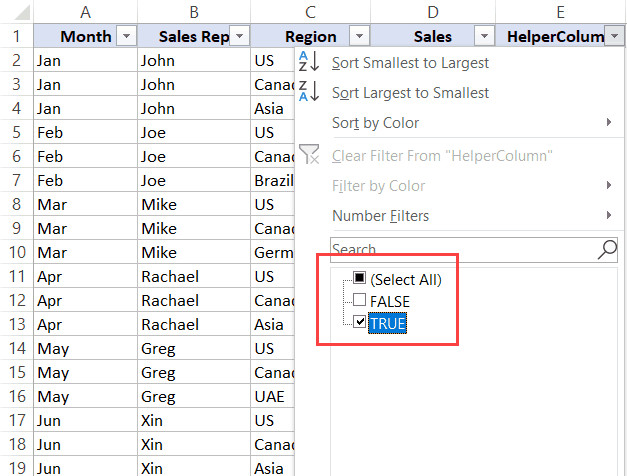Select row 10 header

[x=16, y=252]
